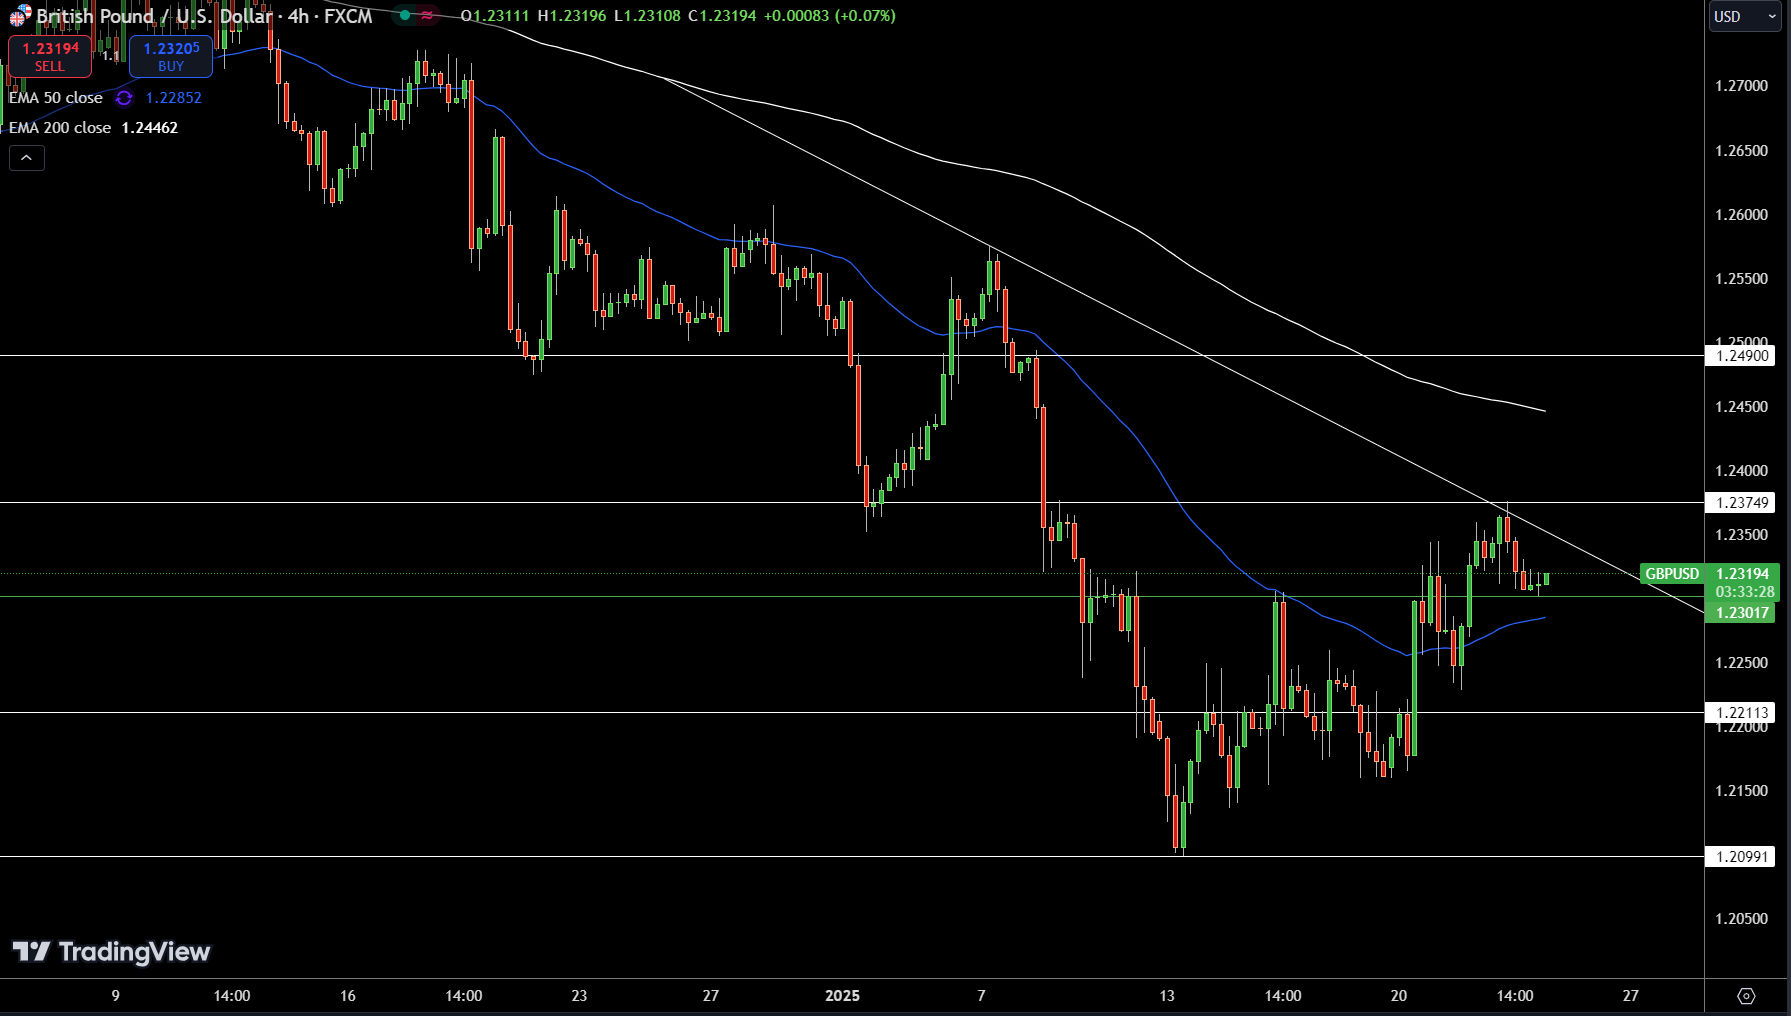Click the 23 date label on time axis
The width and height of the screenshot is (1791, 1016).
click(x=579, y=996)
